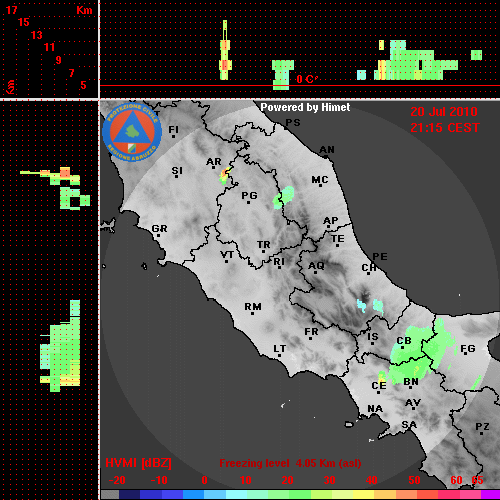
Task: Select the PS city label on the map
Action: coord(293,123)
